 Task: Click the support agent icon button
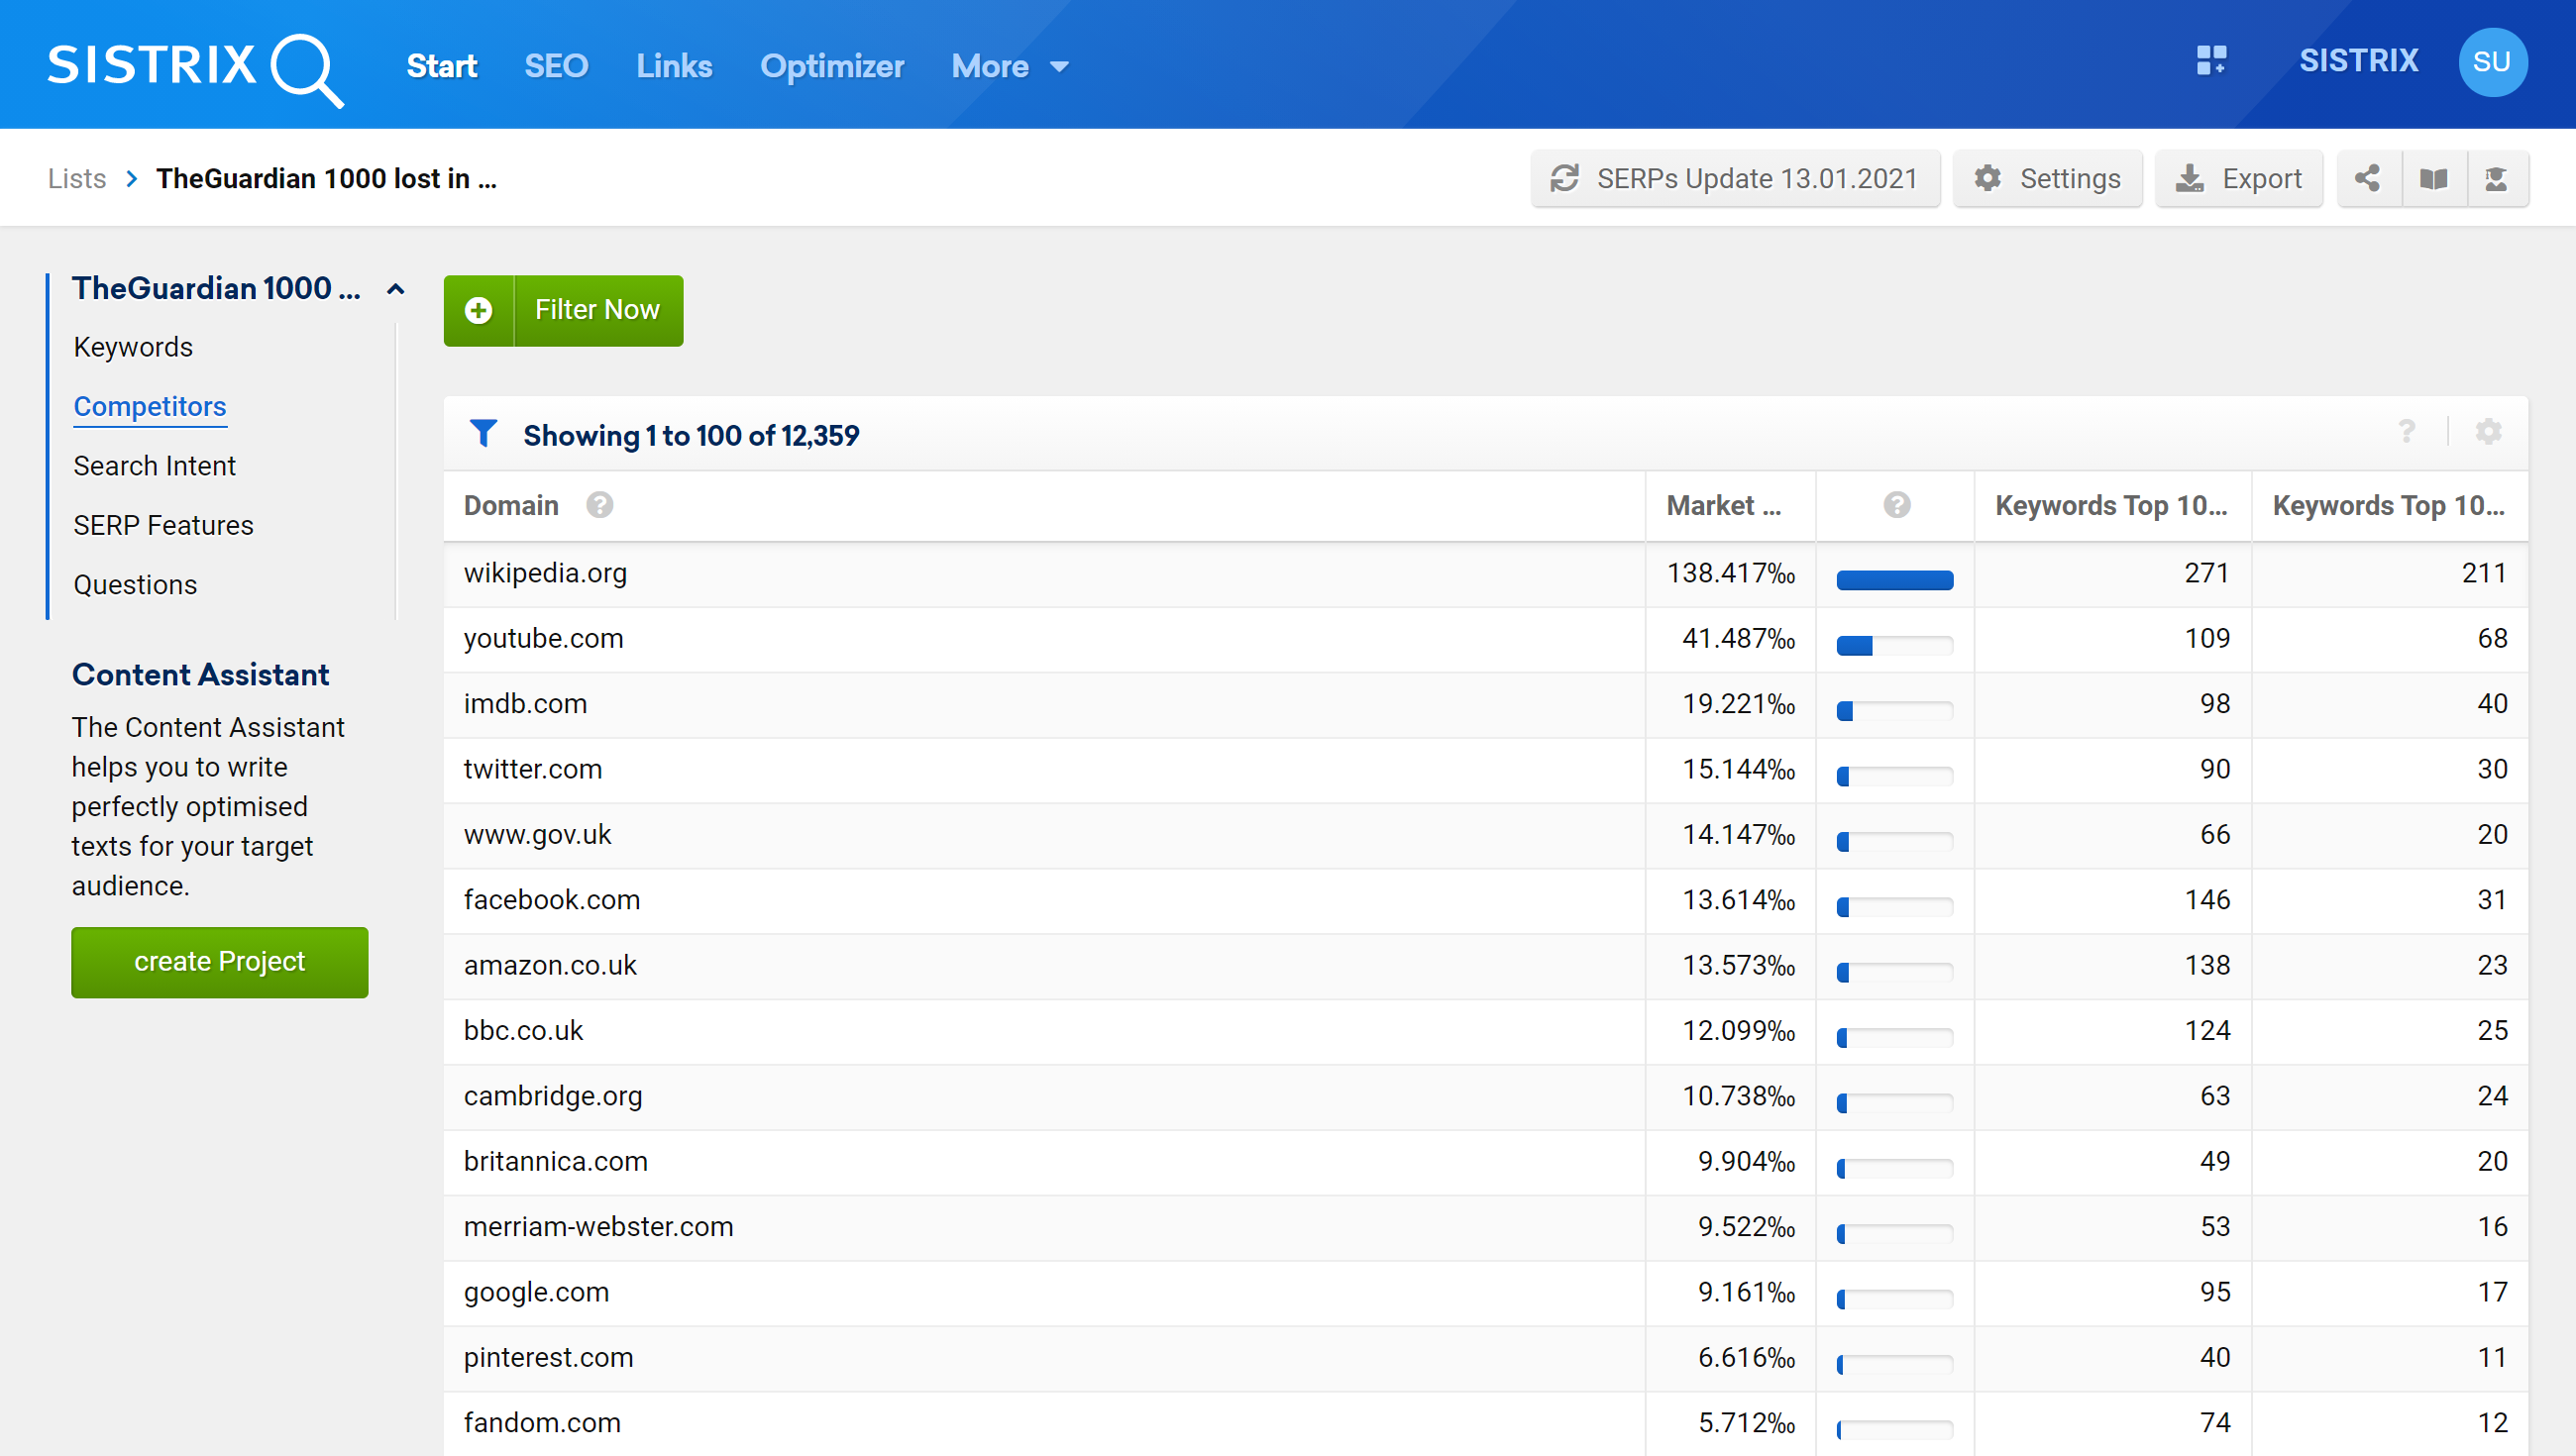(x=2497, y=179)
